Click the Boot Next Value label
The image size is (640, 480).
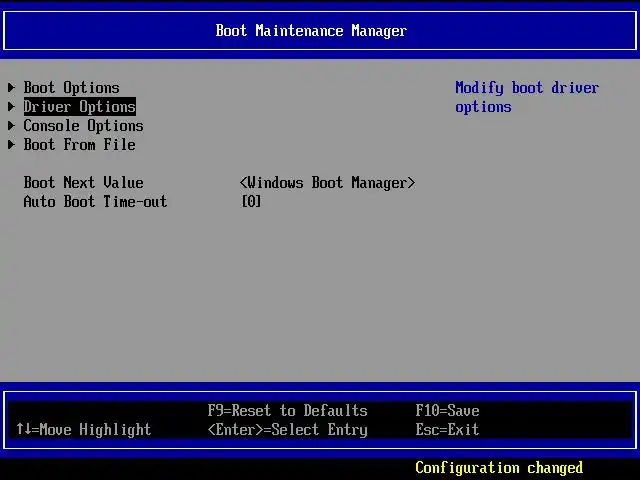pyautogui.click(x=83, y=182)
